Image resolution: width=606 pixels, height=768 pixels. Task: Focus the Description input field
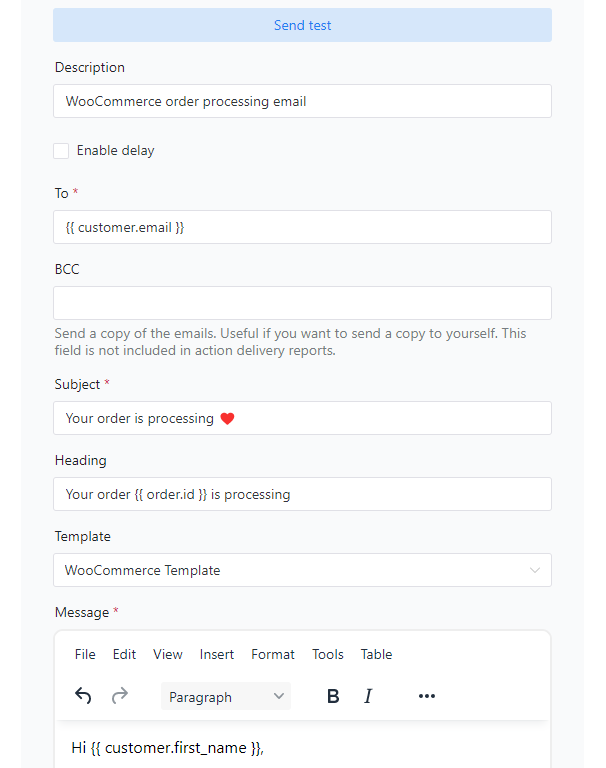[x=302, y=101]
